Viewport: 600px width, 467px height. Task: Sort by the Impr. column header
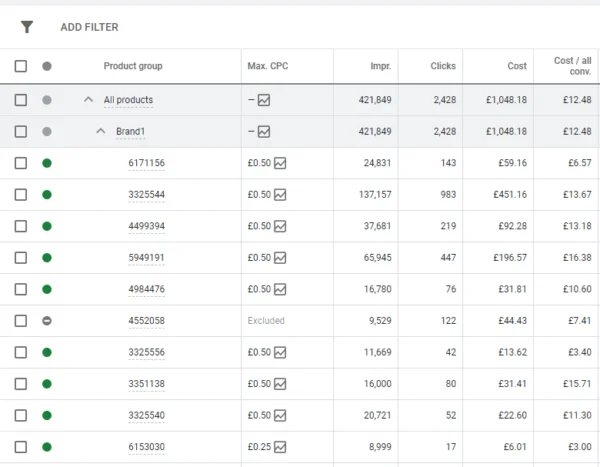379,67
